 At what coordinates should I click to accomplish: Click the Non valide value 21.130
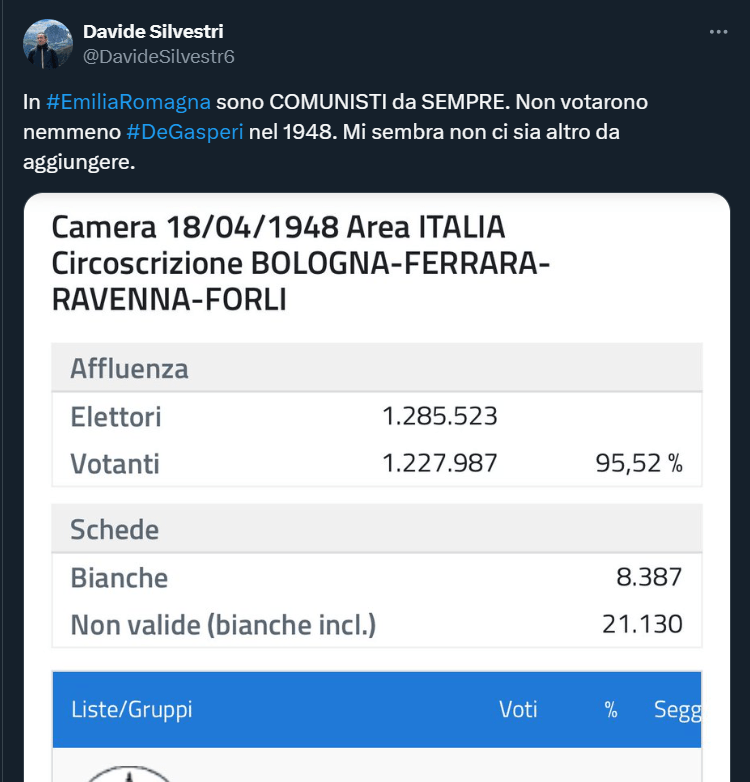(x=642, y=625)
